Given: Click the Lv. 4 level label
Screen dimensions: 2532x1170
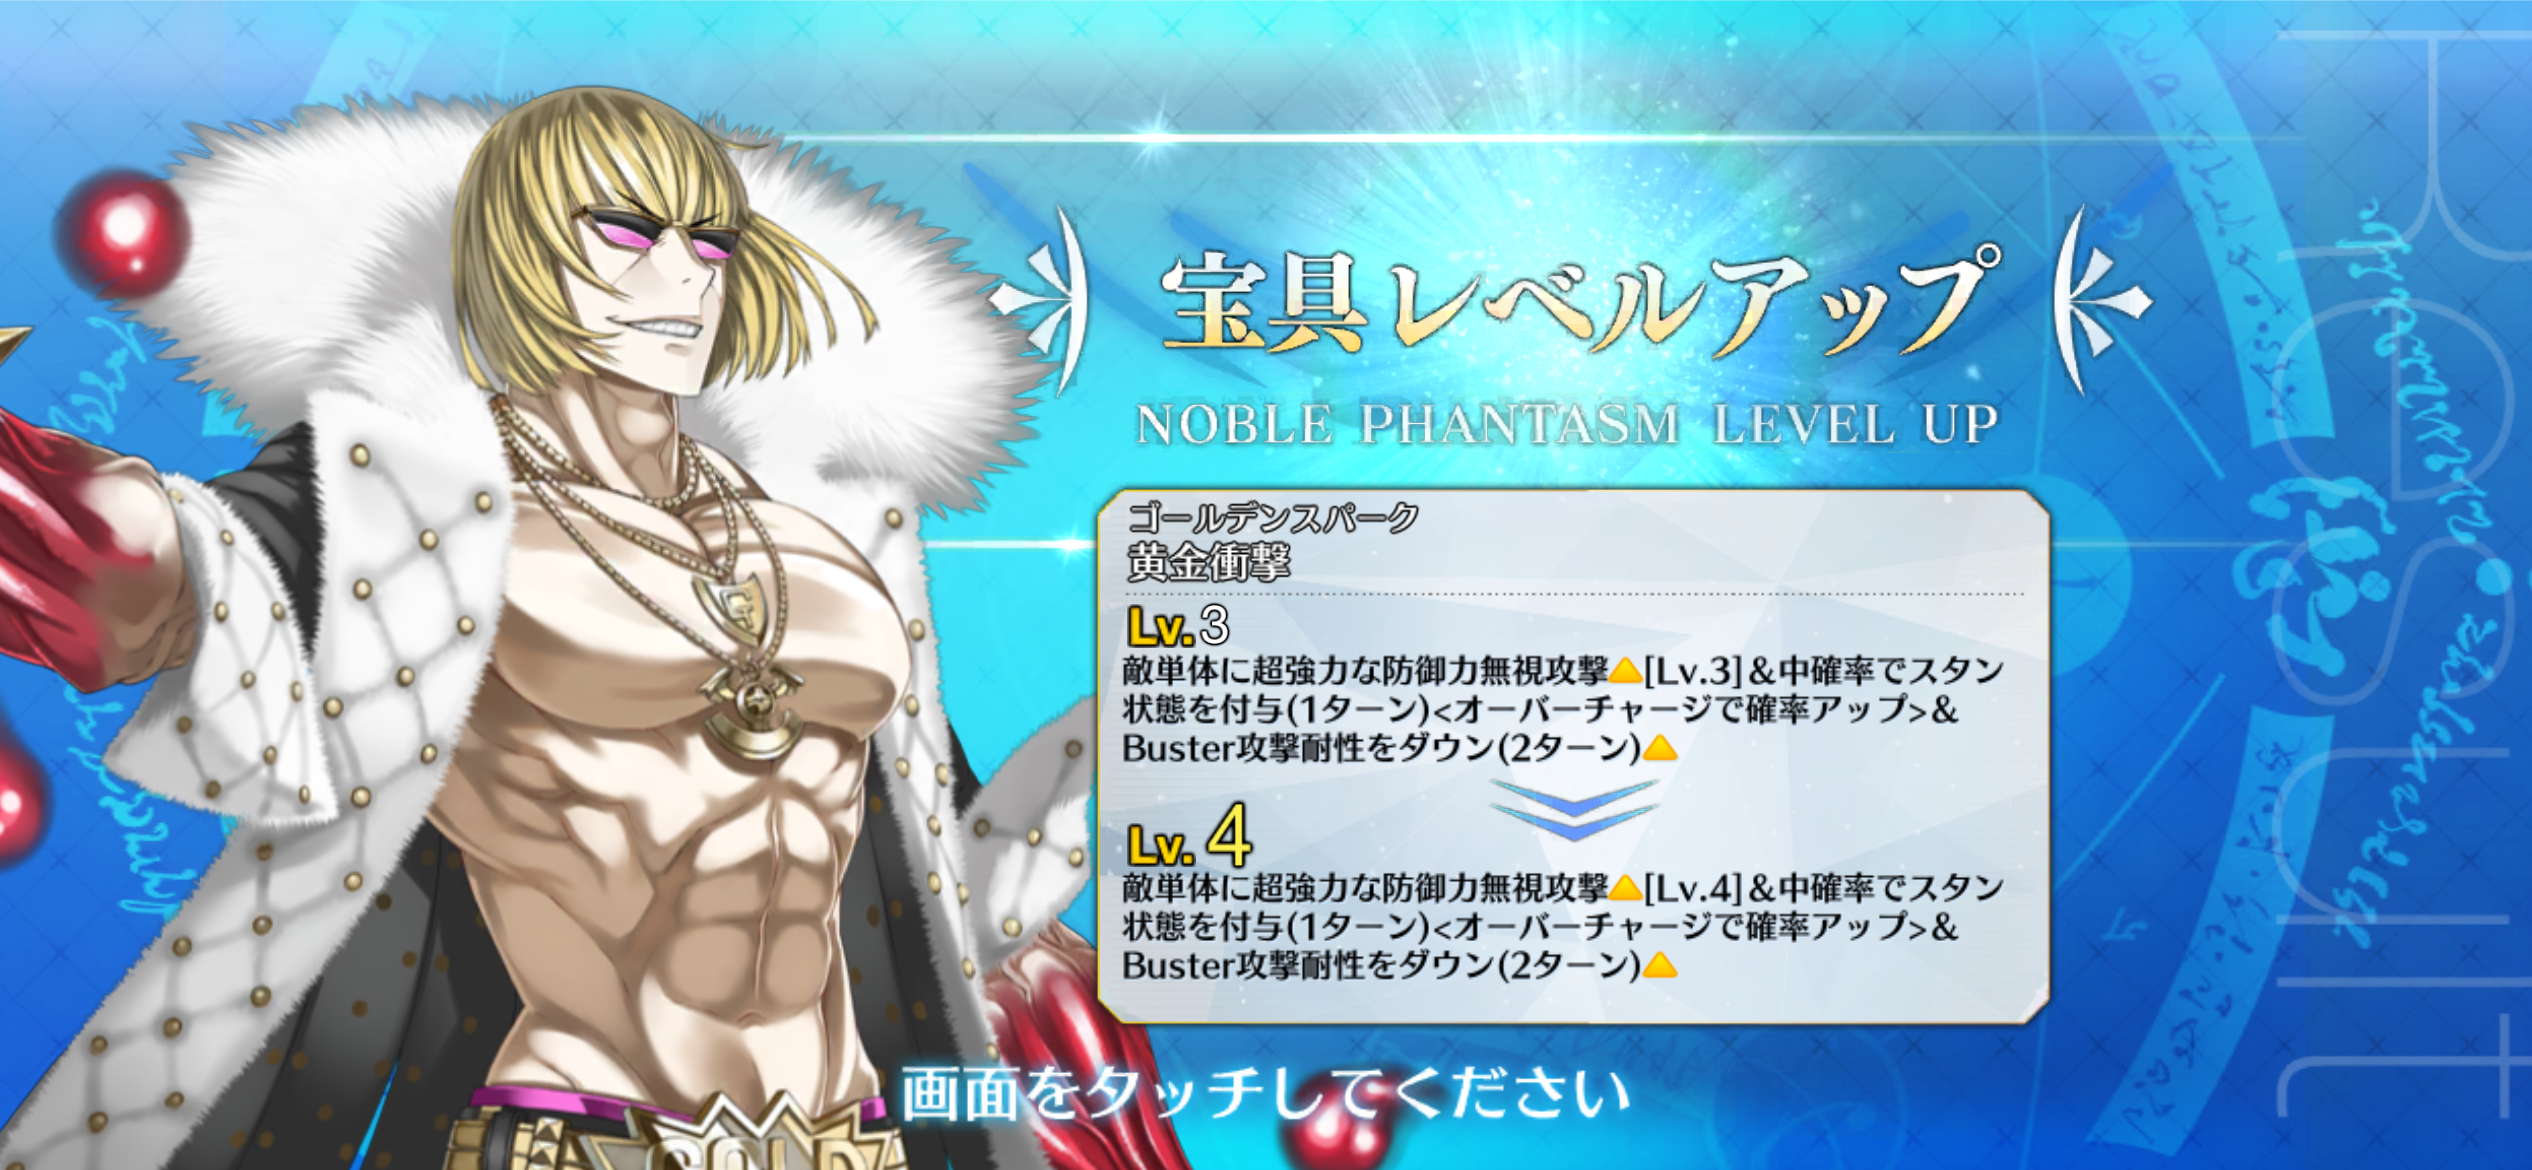Looking at the screenshot, I should (1189, 837).
